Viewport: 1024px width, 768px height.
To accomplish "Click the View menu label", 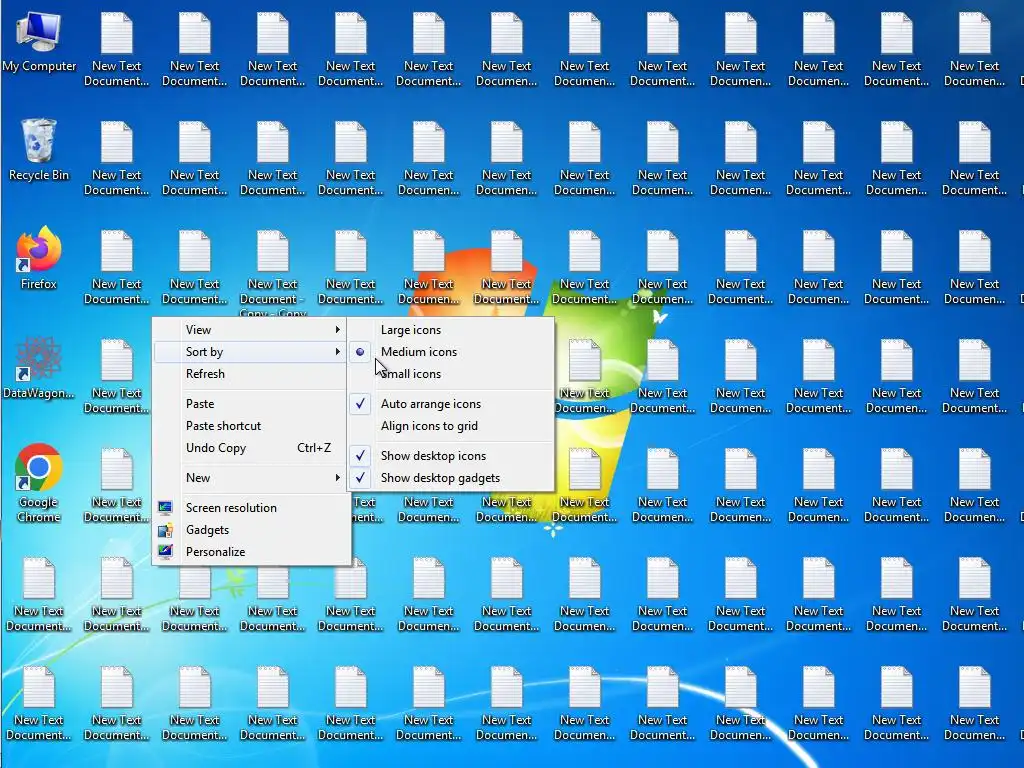I will 198,330.
